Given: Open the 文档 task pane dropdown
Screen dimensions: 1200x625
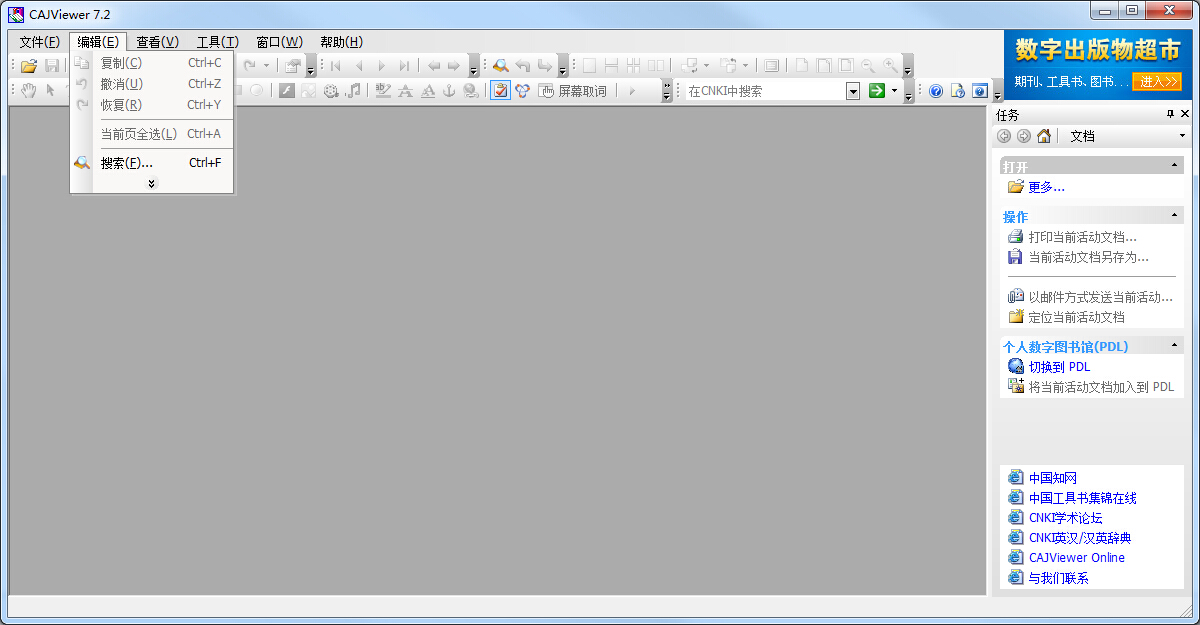Looking at the screenshot, I should tap(1182, 136).
